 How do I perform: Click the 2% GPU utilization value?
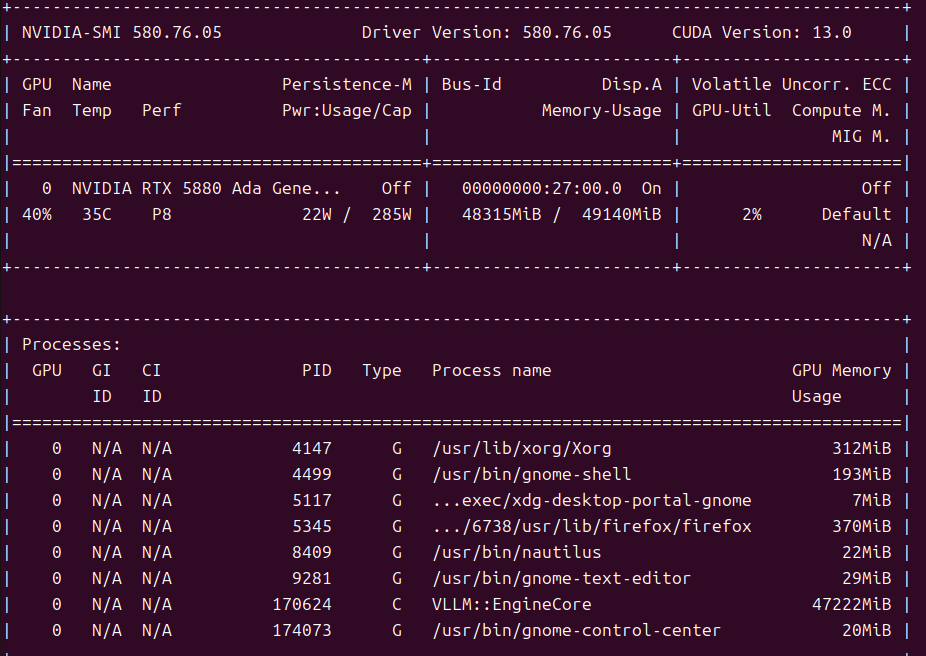point(752,214)
